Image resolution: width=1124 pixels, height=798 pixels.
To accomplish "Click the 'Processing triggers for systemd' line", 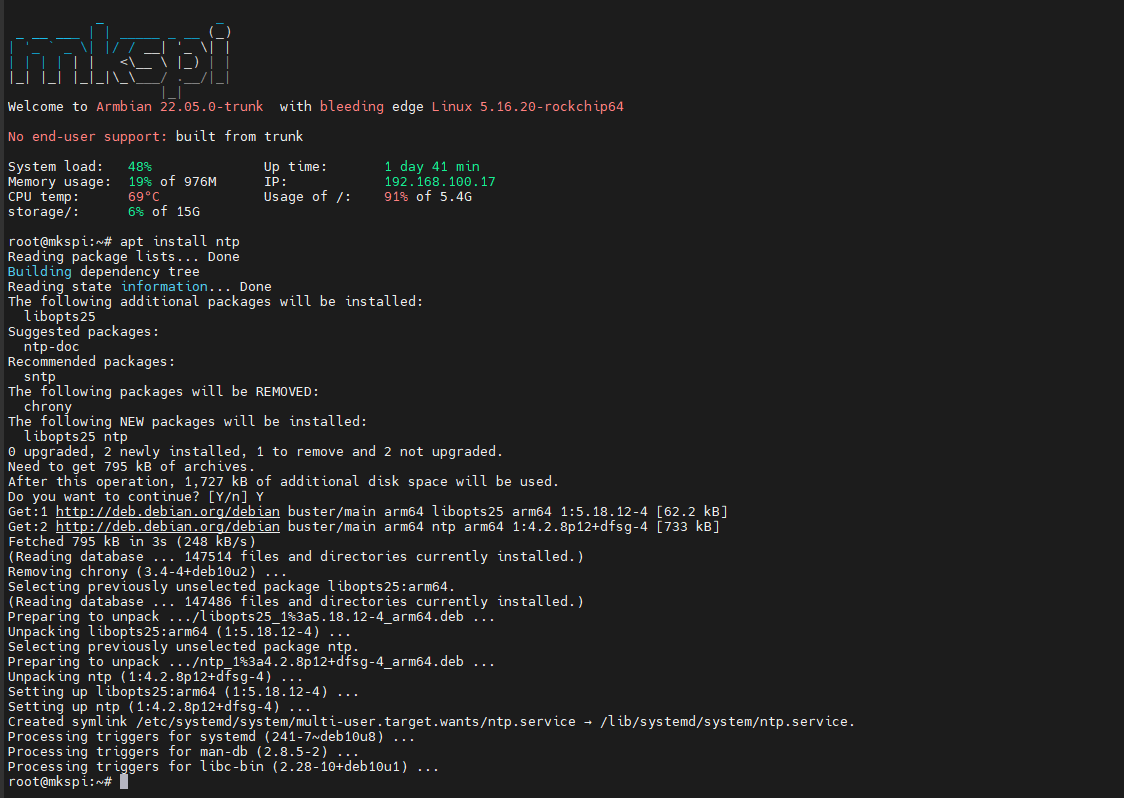I will [211, 737].
